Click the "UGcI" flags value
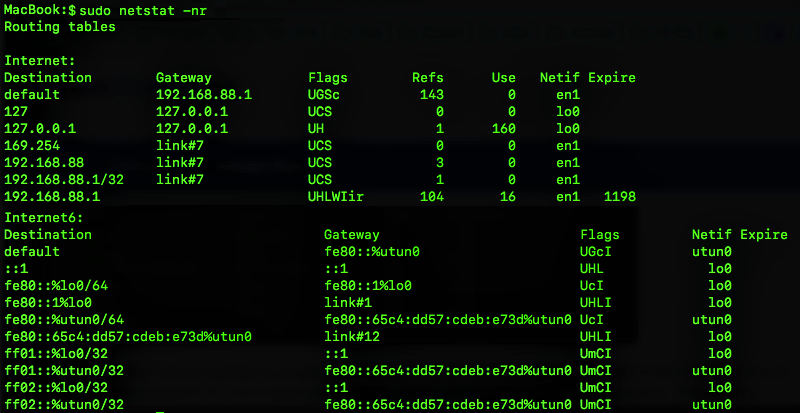The width and height of the screenshot is (800, 413). (x=600, y=252)
